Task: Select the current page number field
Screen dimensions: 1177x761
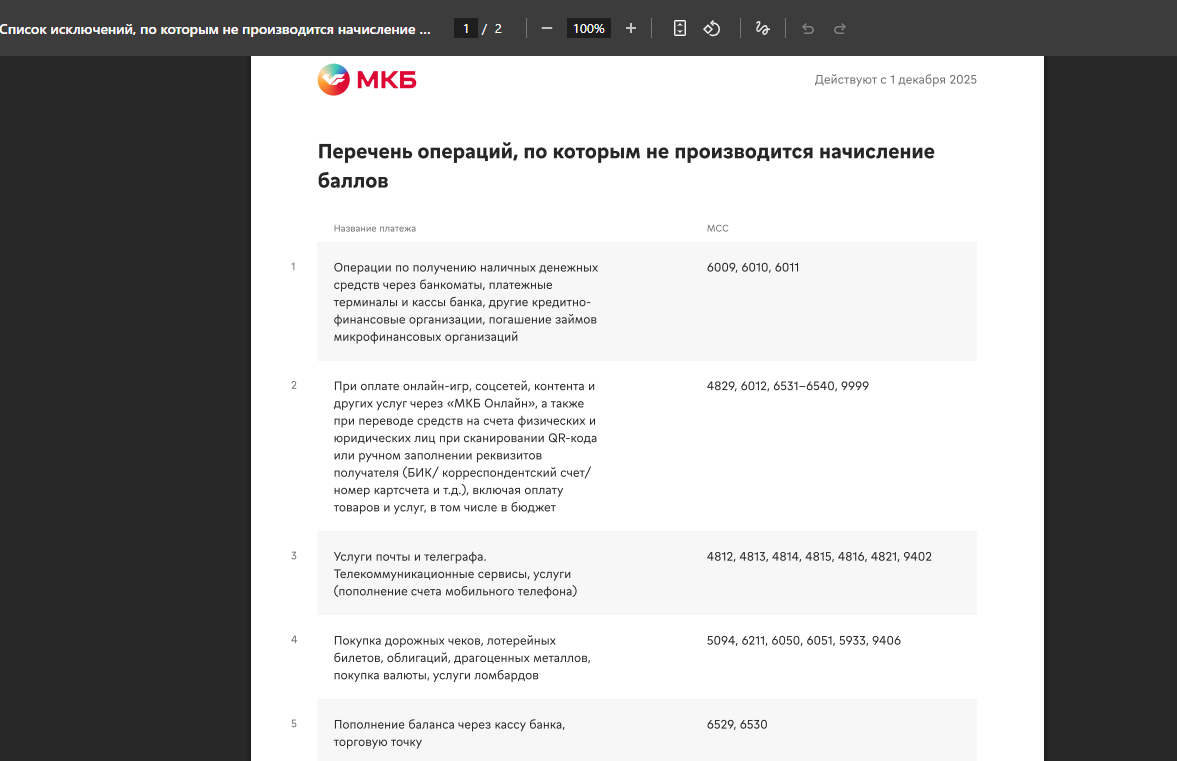Action: 465,29
